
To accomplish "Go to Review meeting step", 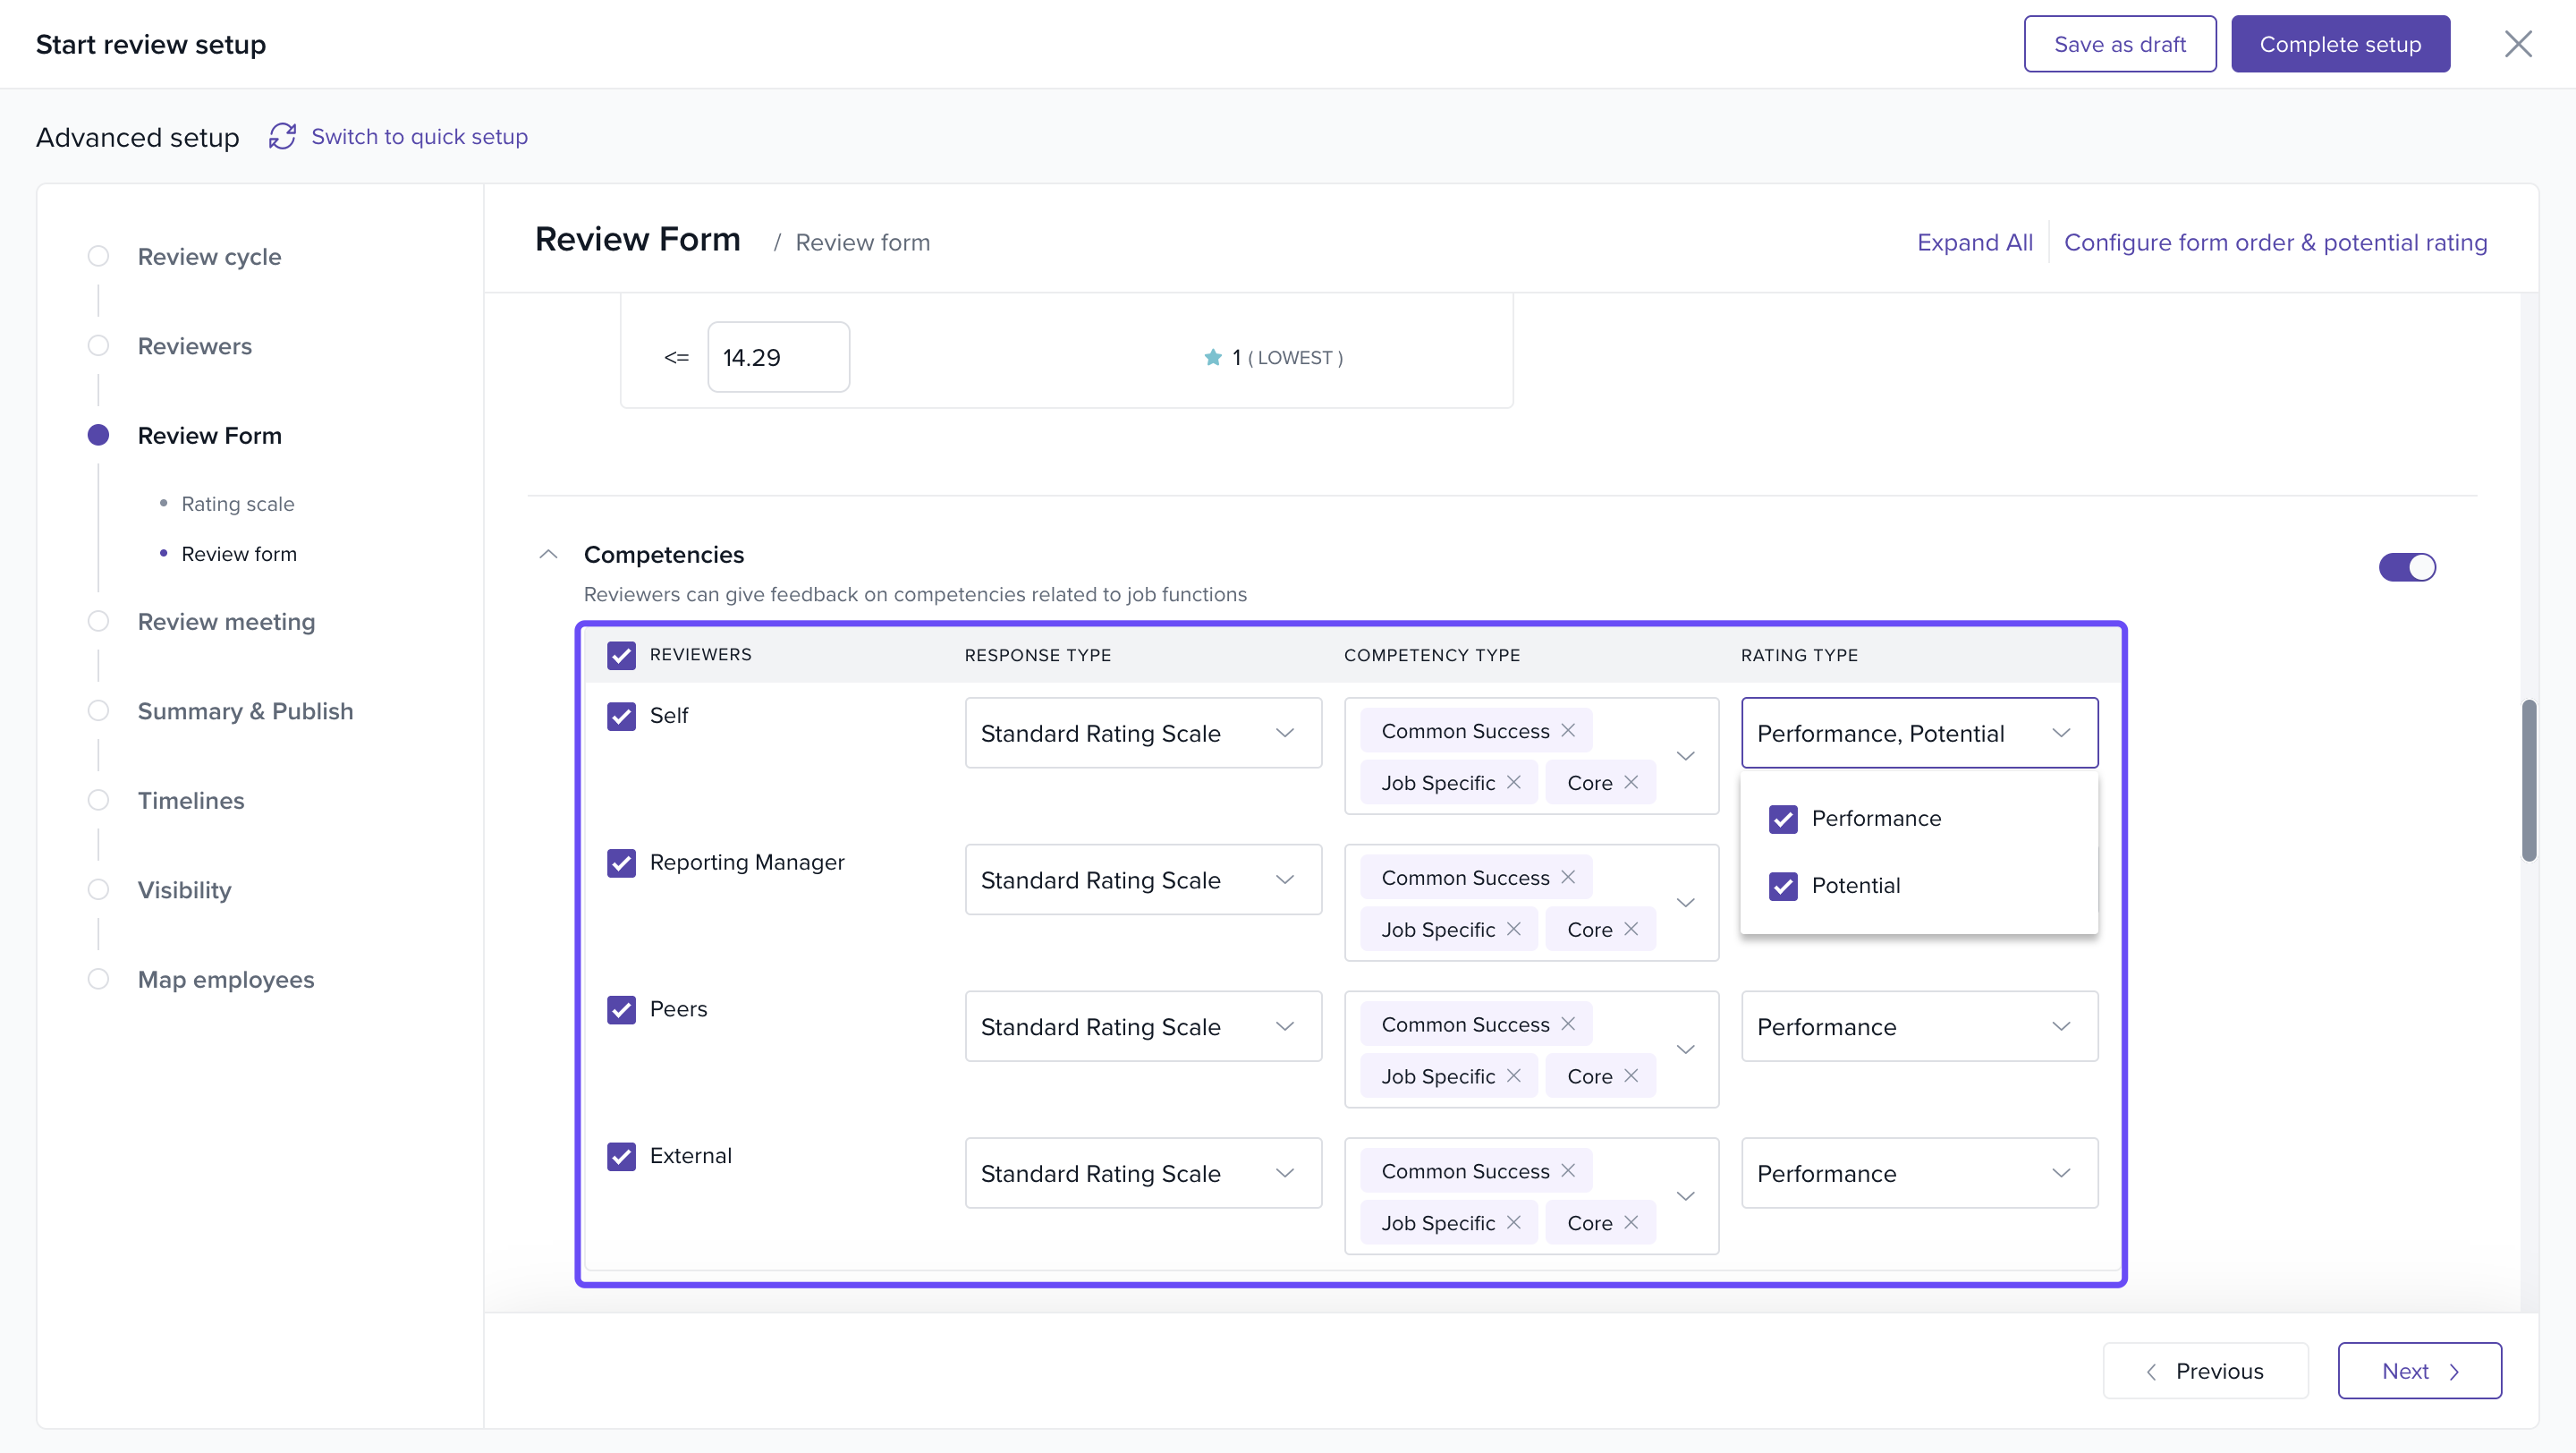I will tap(226, 622).
